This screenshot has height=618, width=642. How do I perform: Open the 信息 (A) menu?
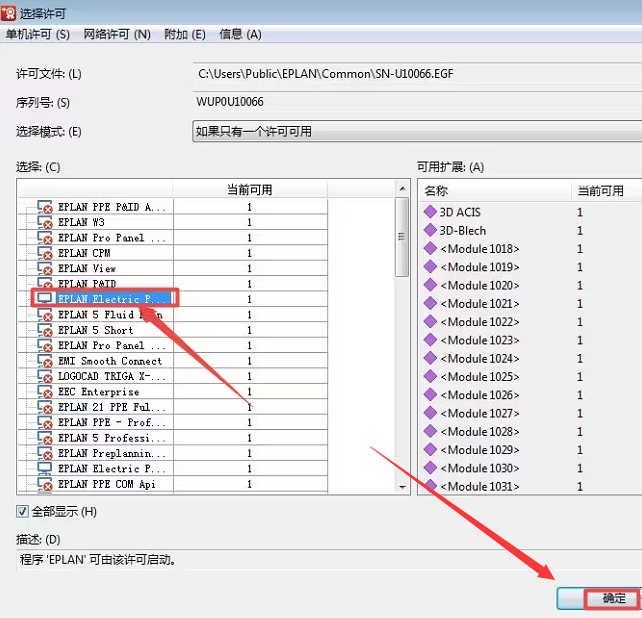tap(240, 34)
